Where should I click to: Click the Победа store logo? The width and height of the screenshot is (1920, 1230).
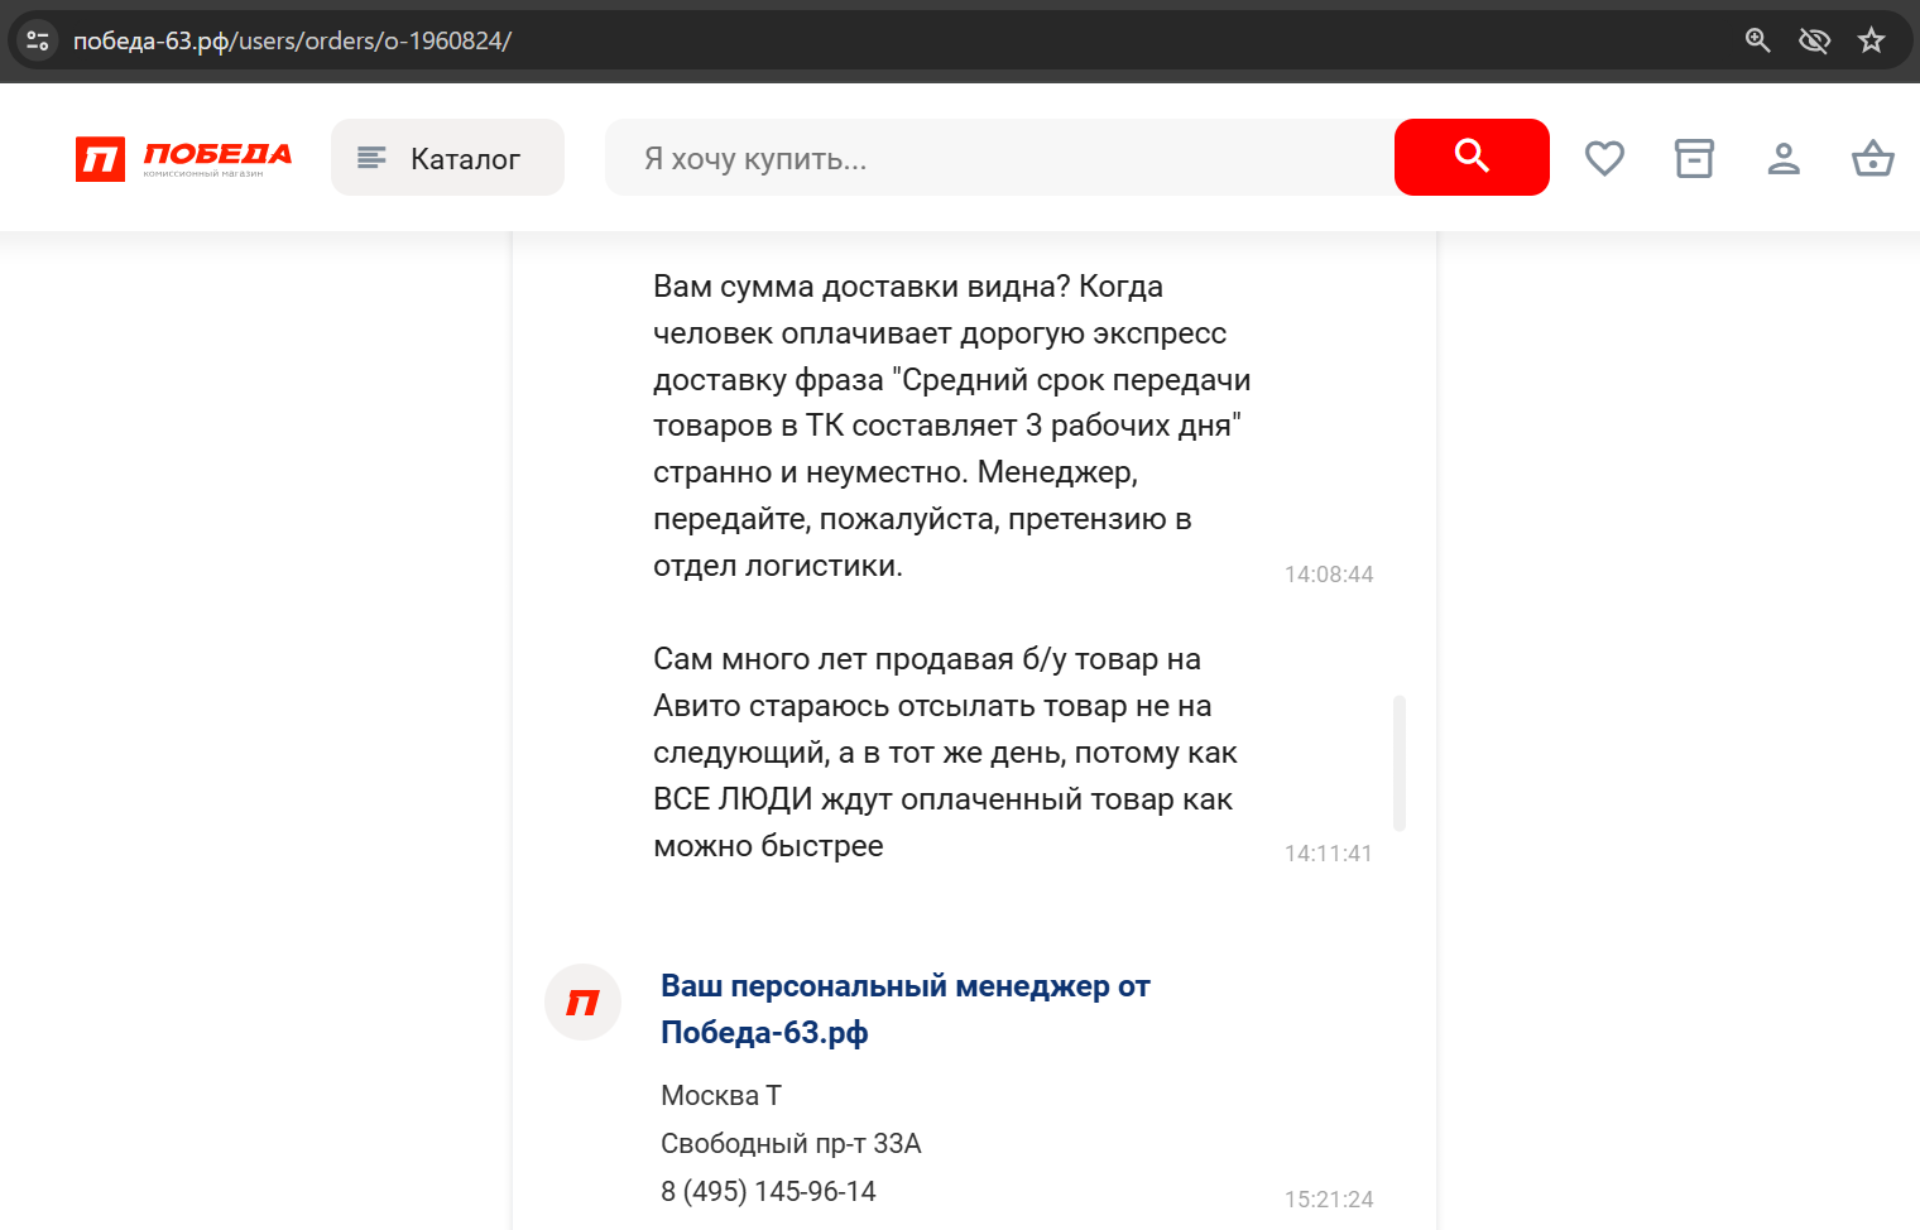click(x=184, y=158)
